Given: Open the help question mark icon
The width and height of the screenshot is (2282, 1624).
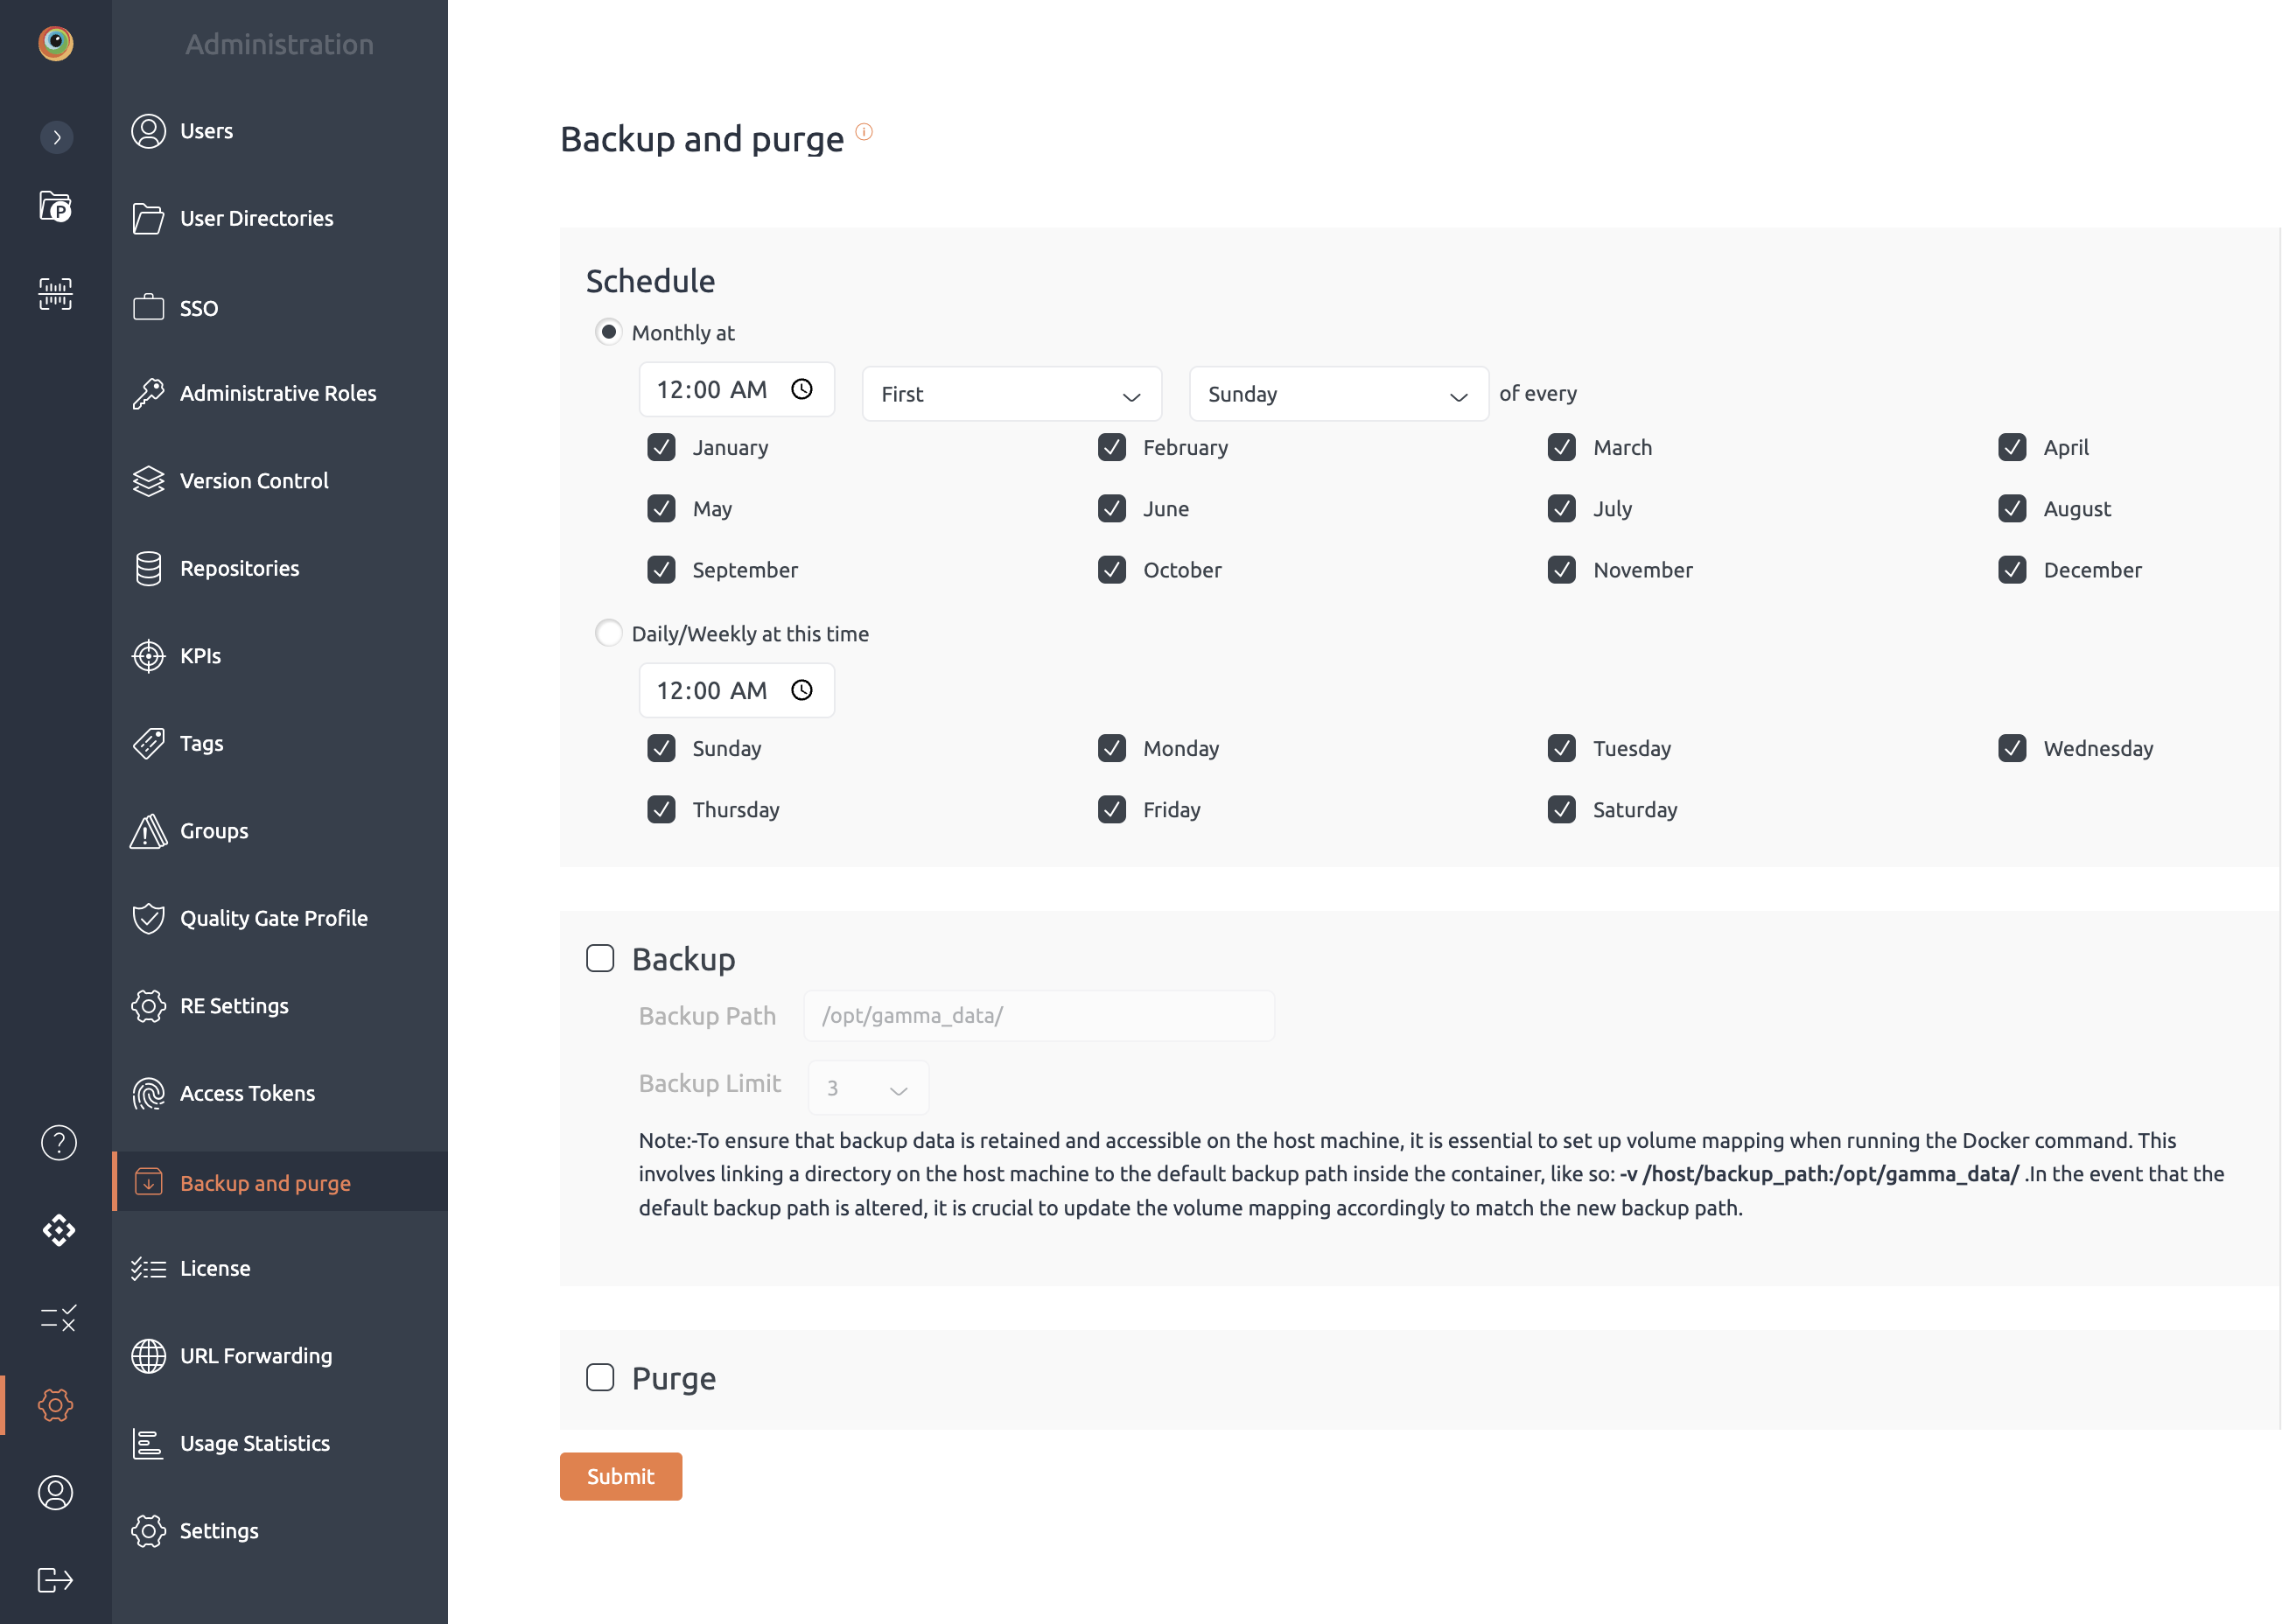Looking at the screenshot, I should [58, 1142].
